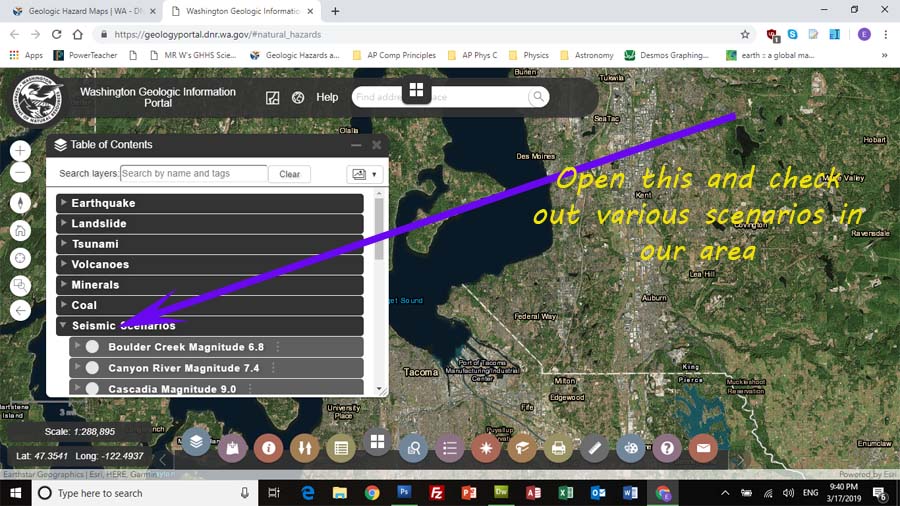Open the measurement ruler tool
The image size is (900, 506).
coord(594,448)
